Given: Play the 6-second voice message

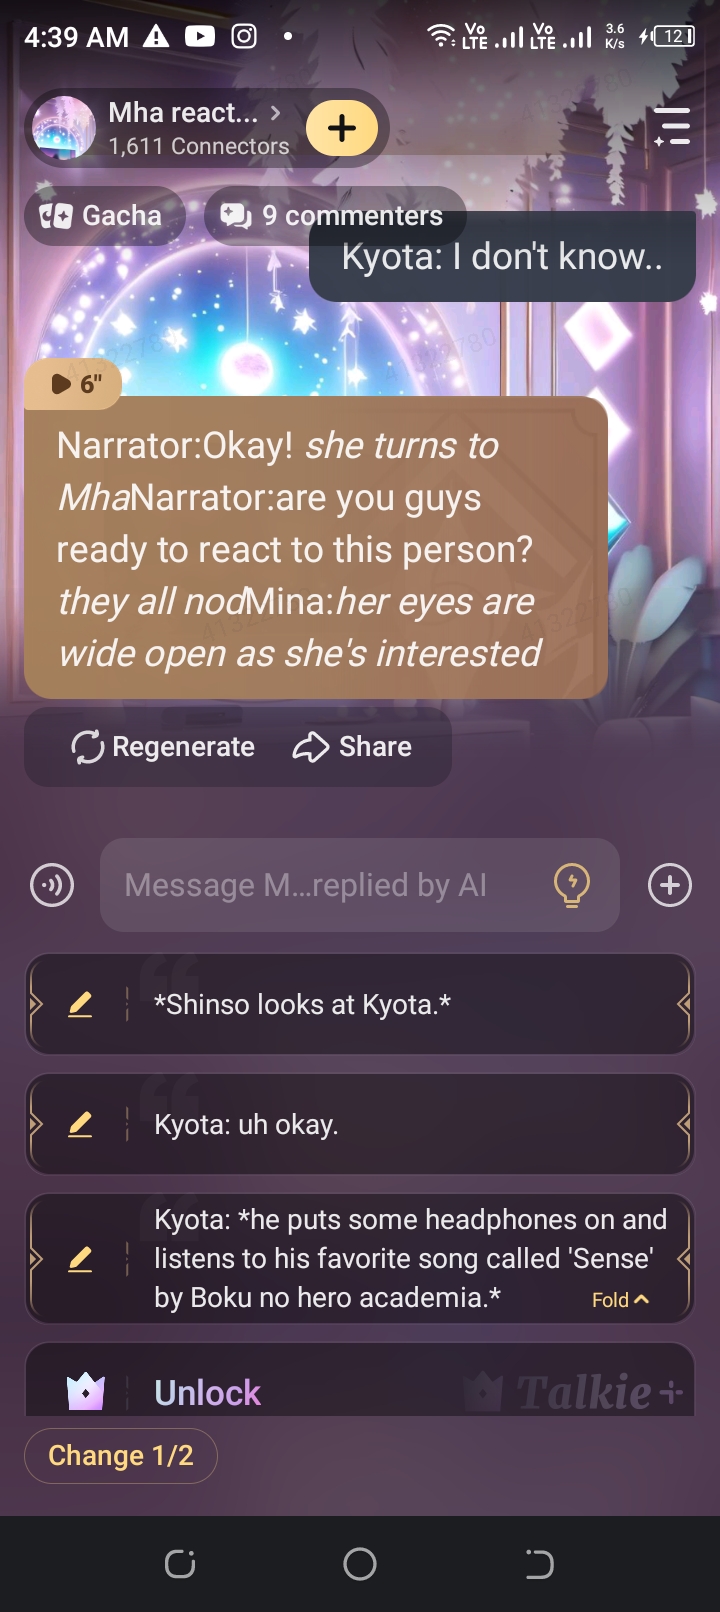Looking at the screenshot, I should (x=73, y=384).
